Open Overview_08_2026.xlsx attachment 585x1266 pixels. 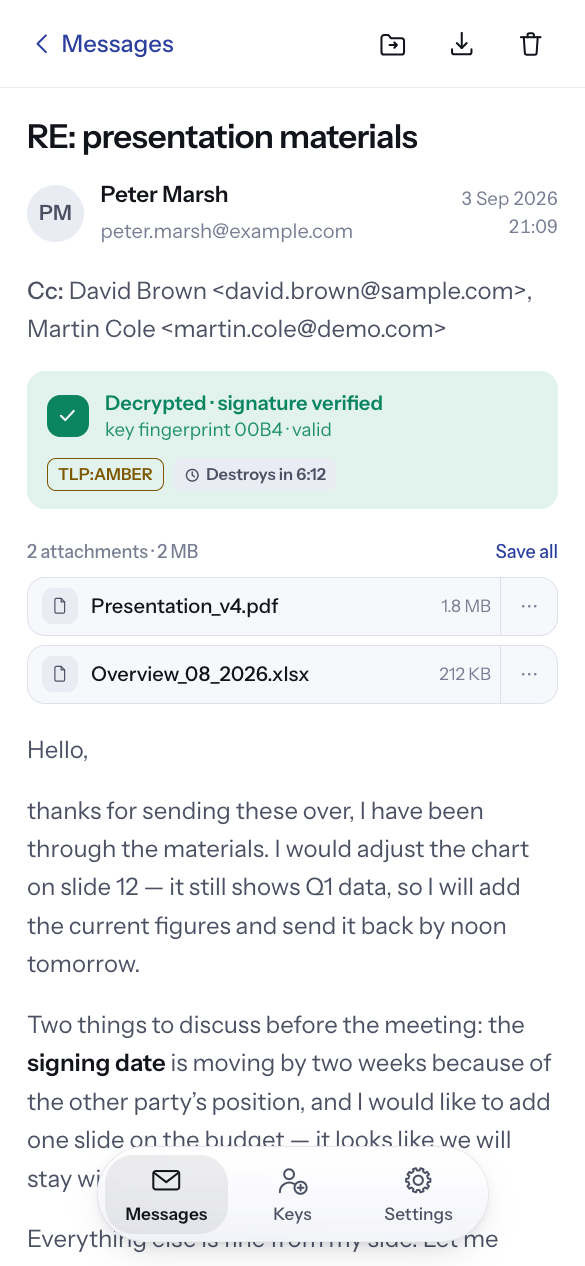tap(264, 674)
